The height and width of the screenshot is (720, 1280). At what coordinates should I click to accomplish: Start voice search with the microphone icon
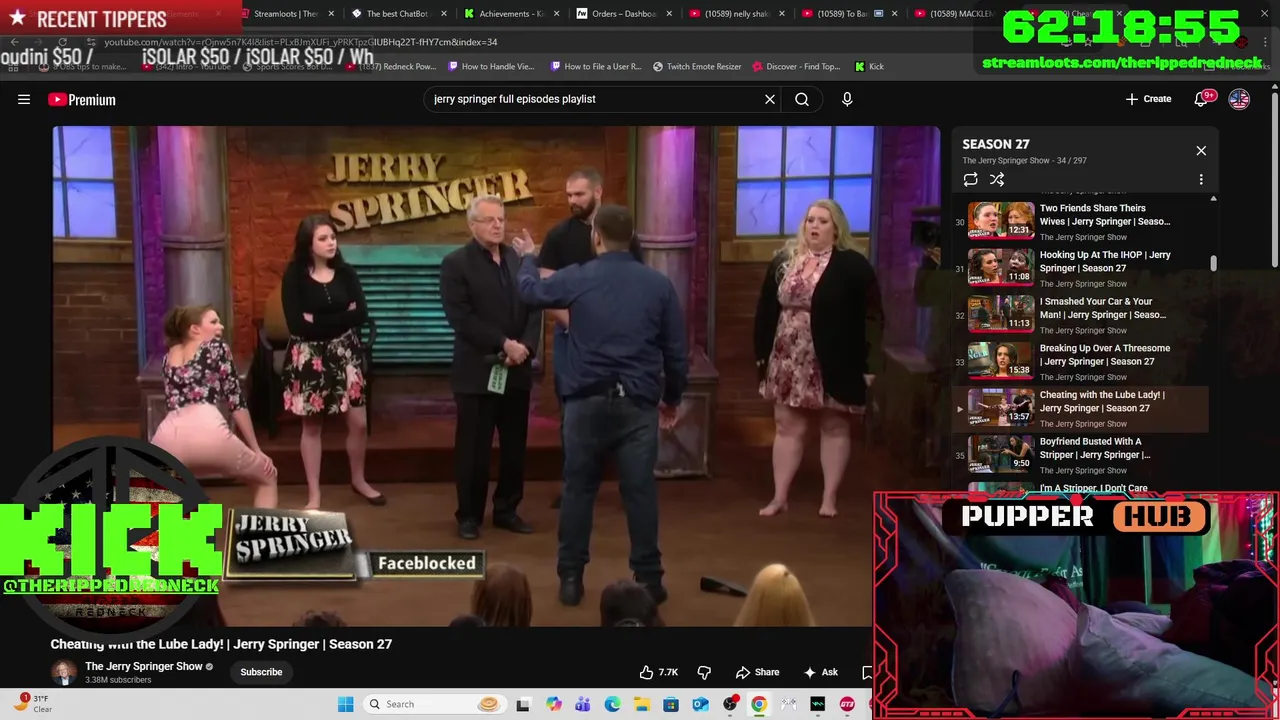[847, 99]
